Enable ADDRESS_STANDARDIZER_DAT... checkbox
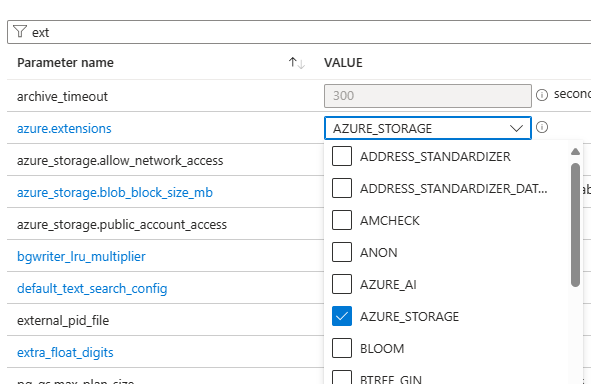Image resolution: width=591 pixels, height=384 pixels. 342,188
